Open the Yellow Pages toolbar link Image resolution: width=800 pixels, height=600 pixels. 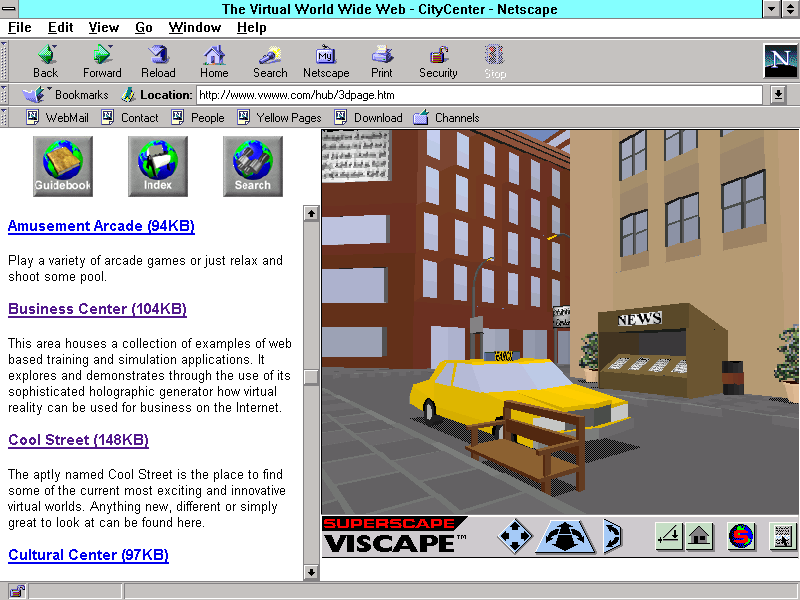(280, 118)
